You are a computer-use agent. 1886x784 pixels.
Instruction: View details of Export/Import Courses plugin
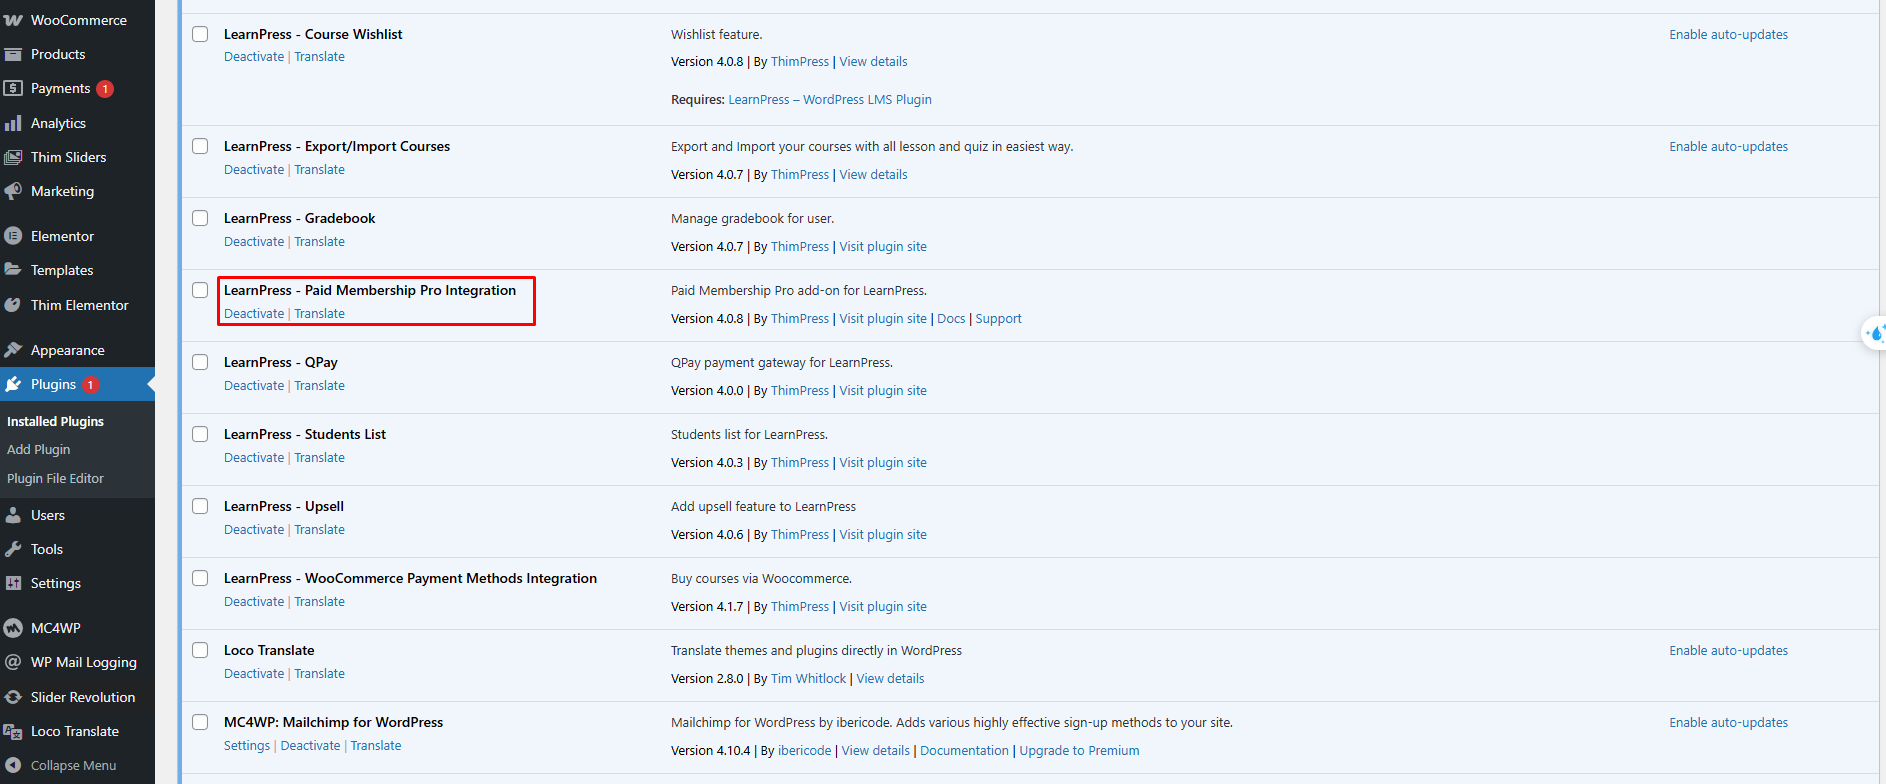873,174
